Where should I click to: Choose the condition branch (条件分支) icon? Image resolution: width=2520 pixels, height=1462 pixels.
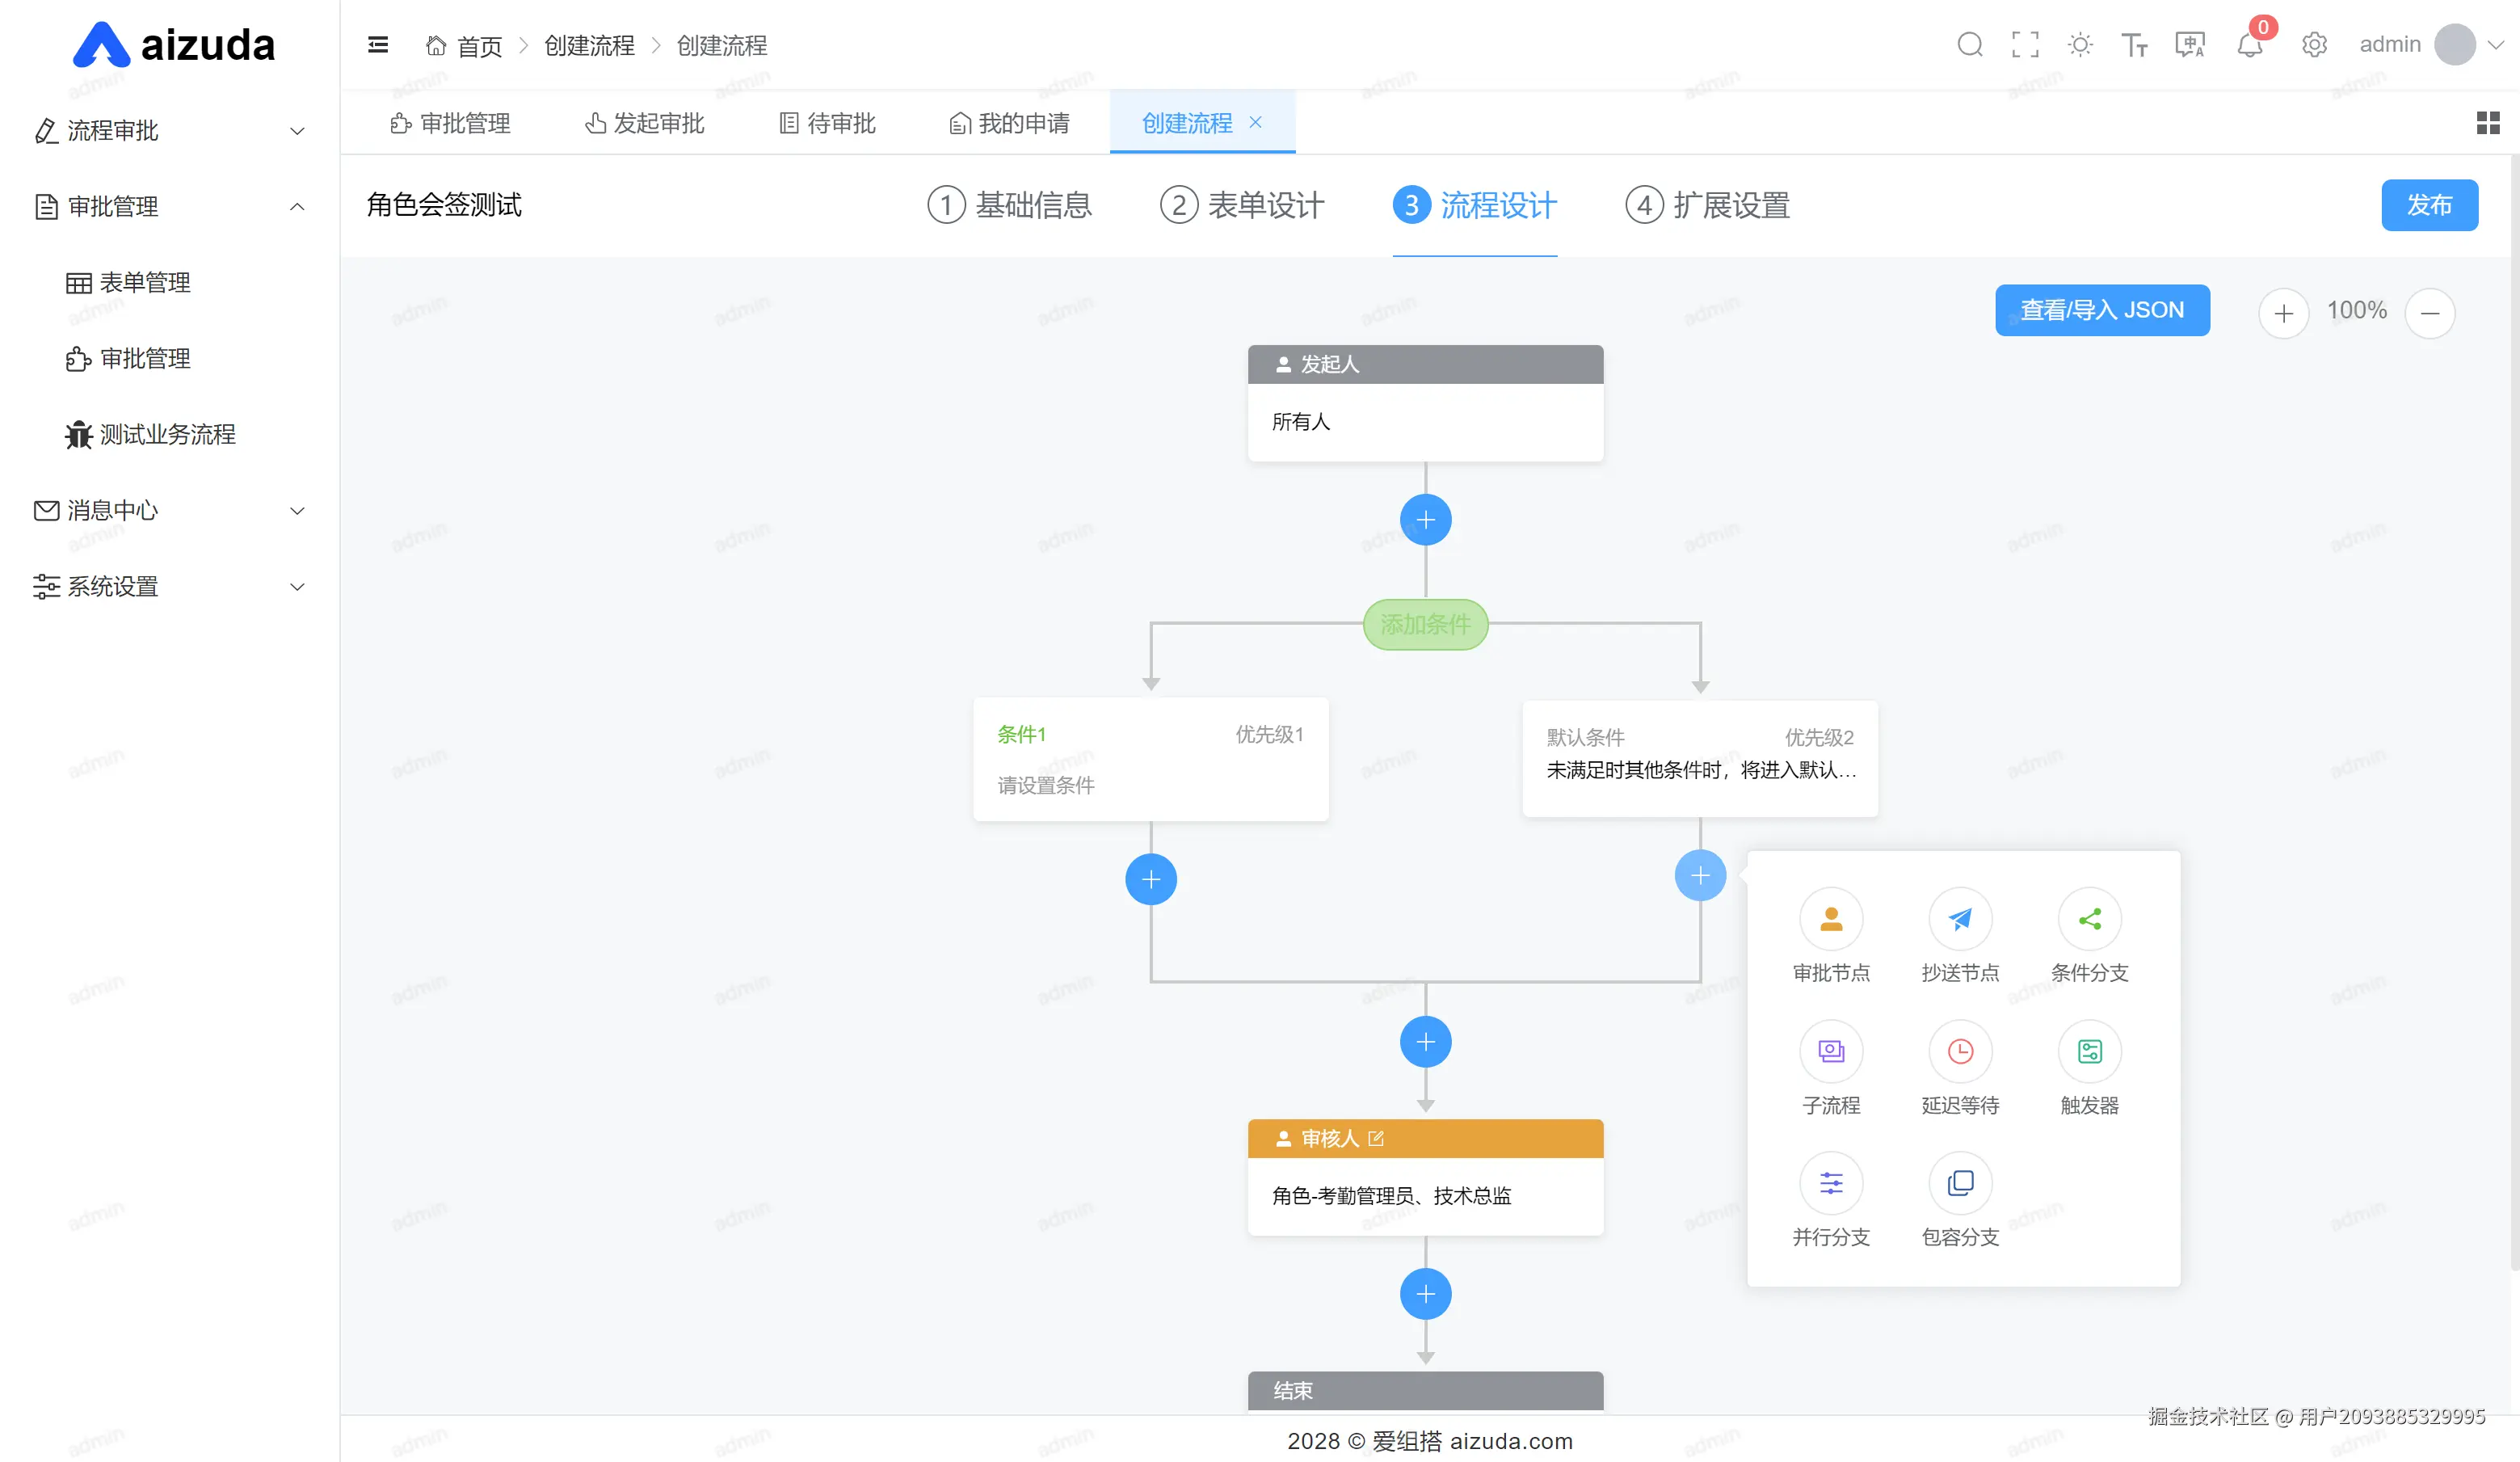click(2089, 919)
